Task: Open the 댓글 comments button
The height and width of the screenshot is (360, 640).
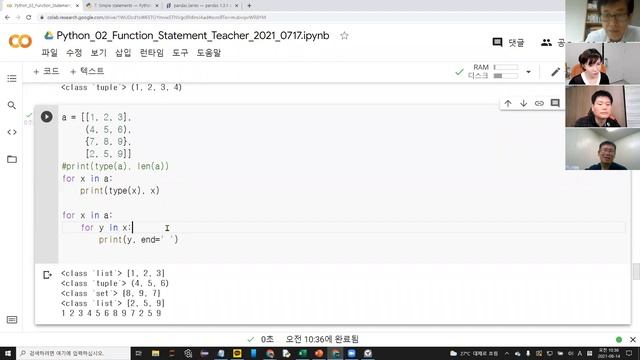Action: [508, 42]
